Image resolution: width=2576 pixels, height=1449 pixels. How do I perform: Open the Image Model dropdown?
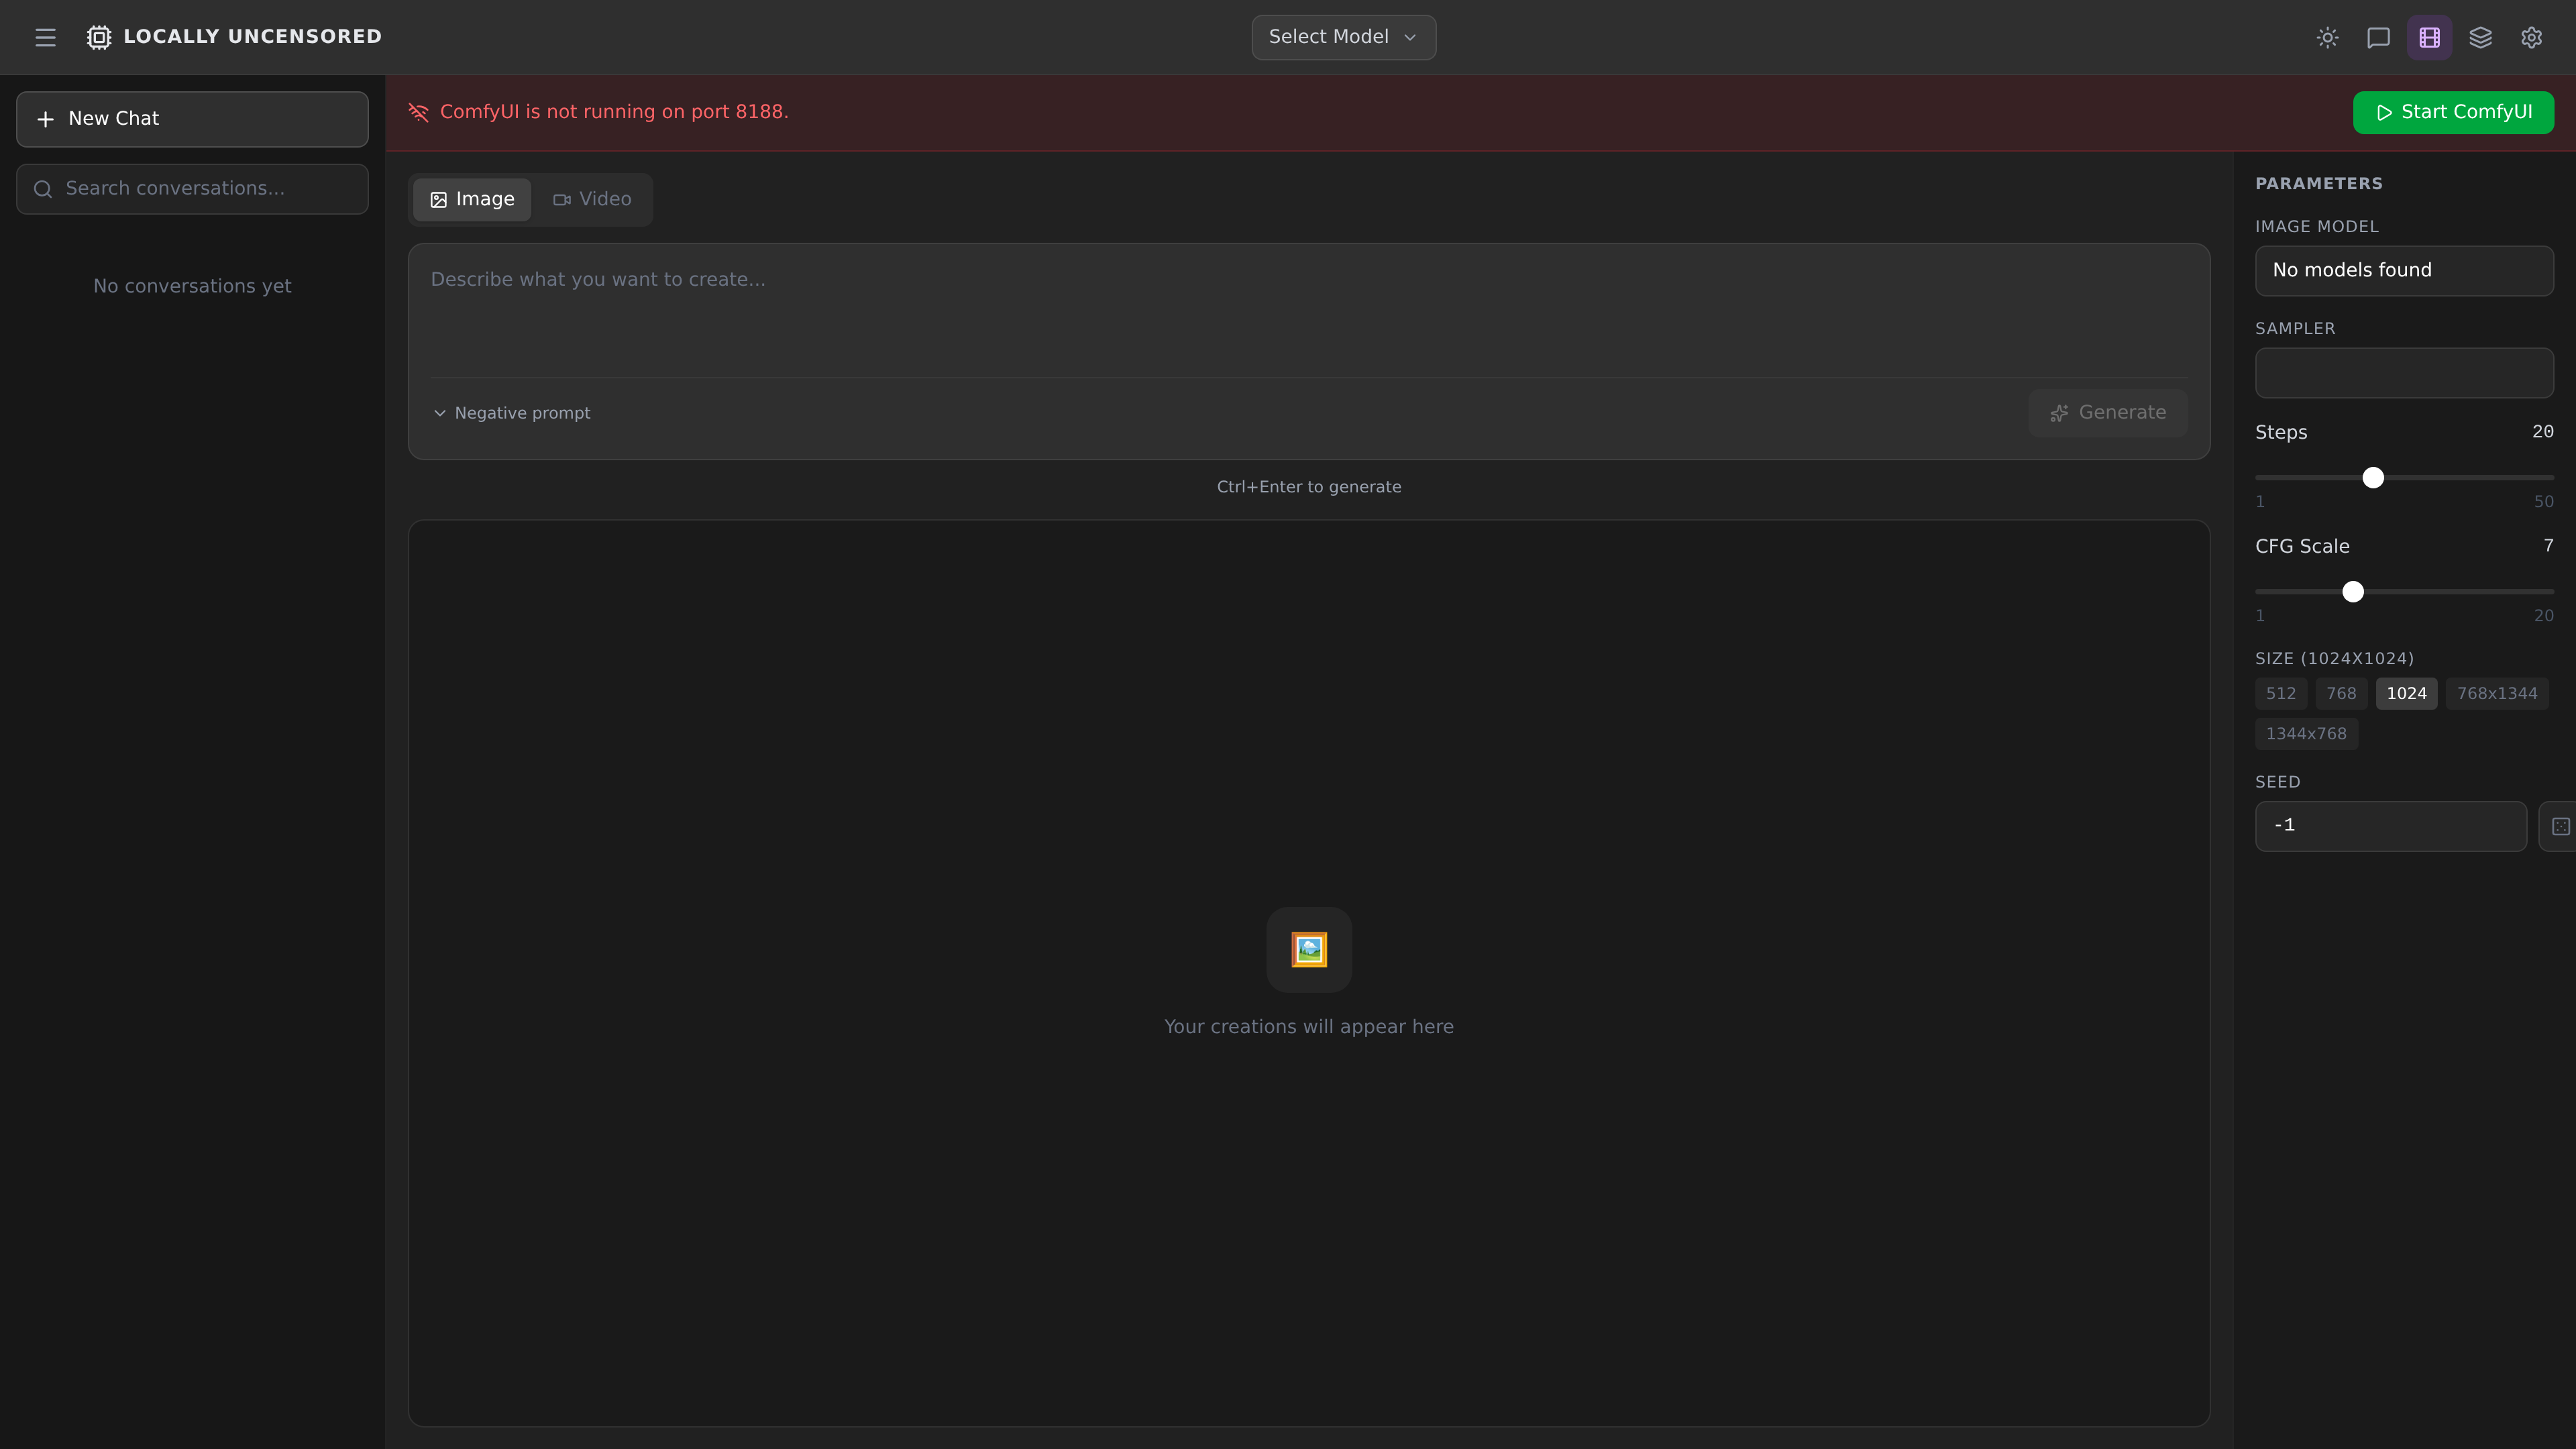coord(2403,271)
